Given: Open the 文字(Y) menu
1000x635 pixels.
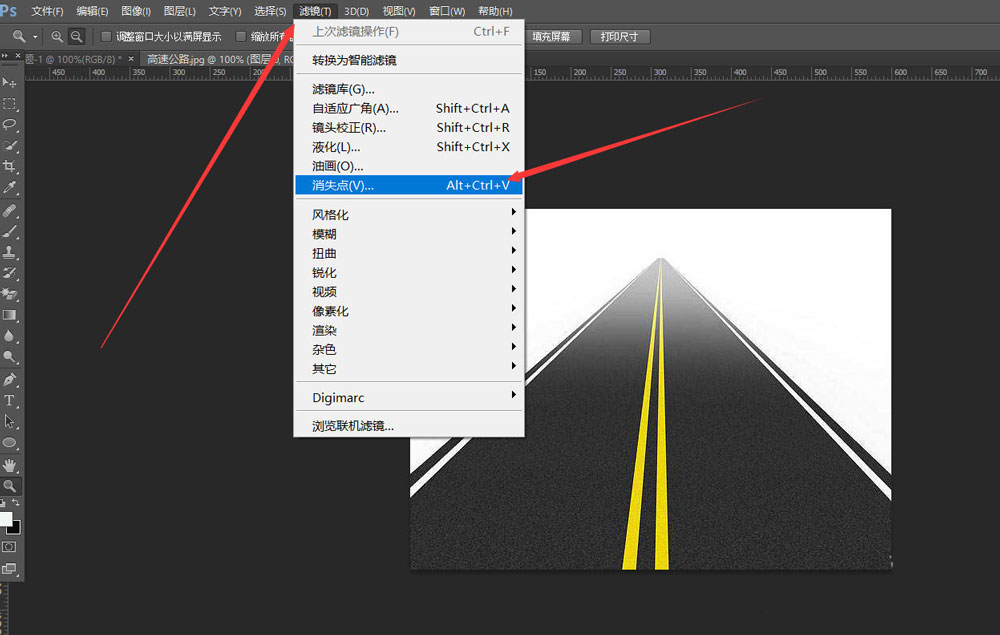Looking at the screenshot, I should point(224,11).
